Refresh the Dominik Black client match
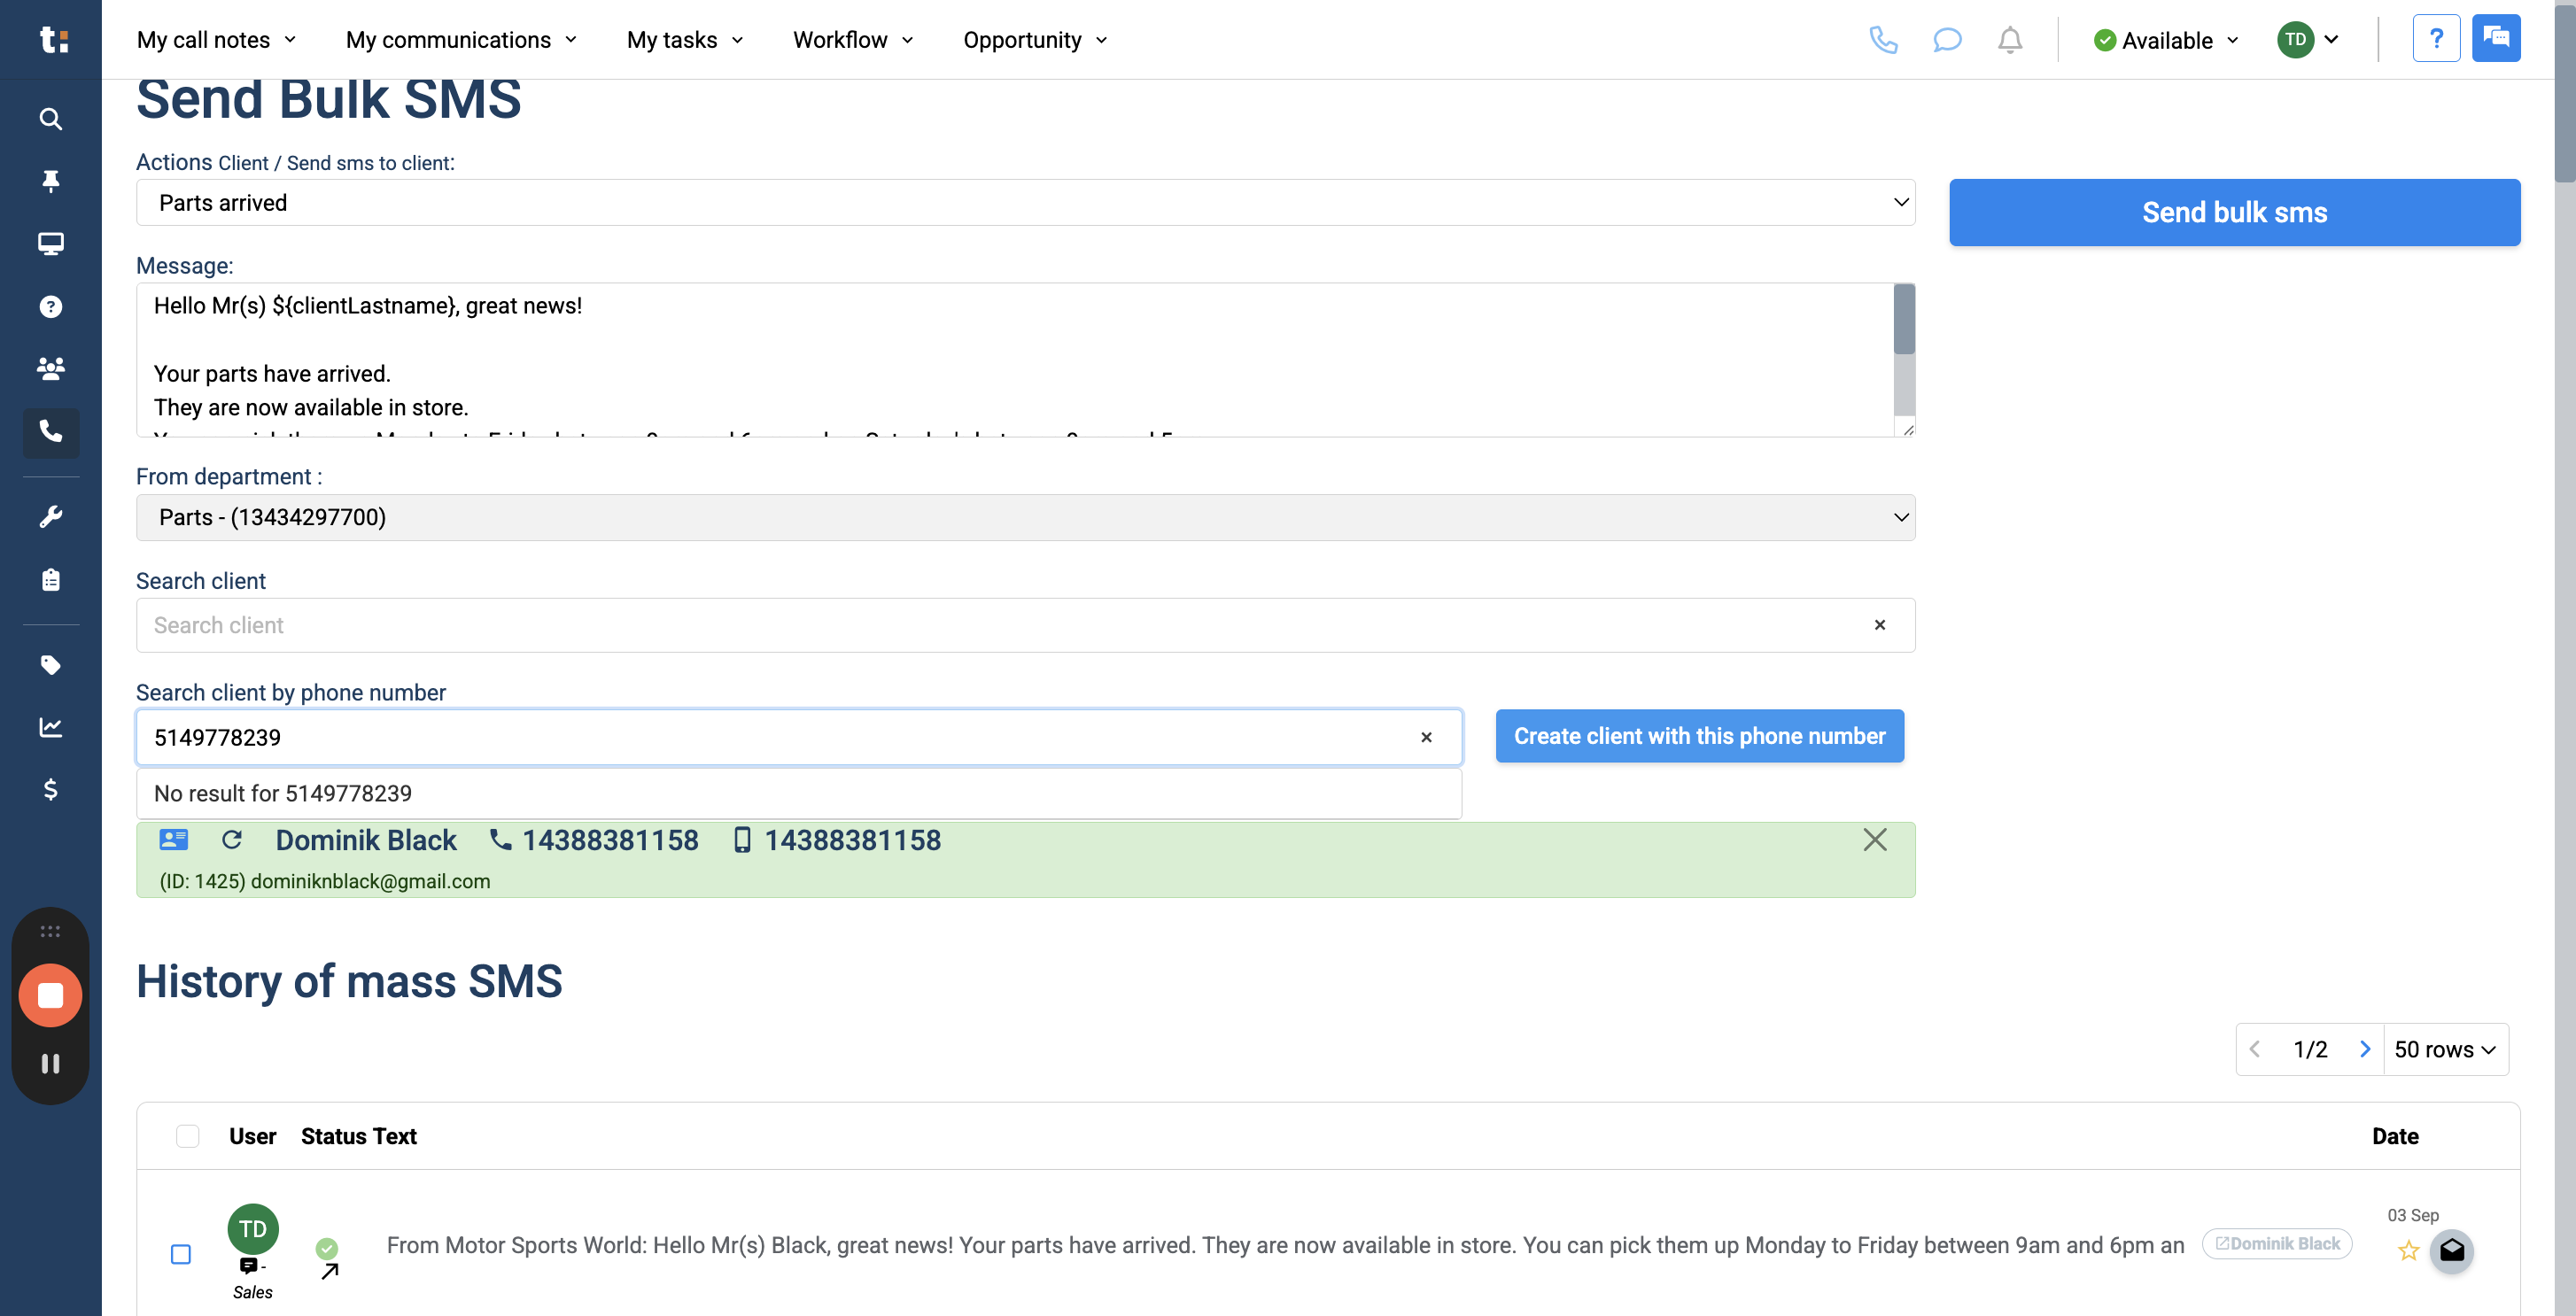The height and width of the screenshot is (1316, 2576). coord(232,840)
